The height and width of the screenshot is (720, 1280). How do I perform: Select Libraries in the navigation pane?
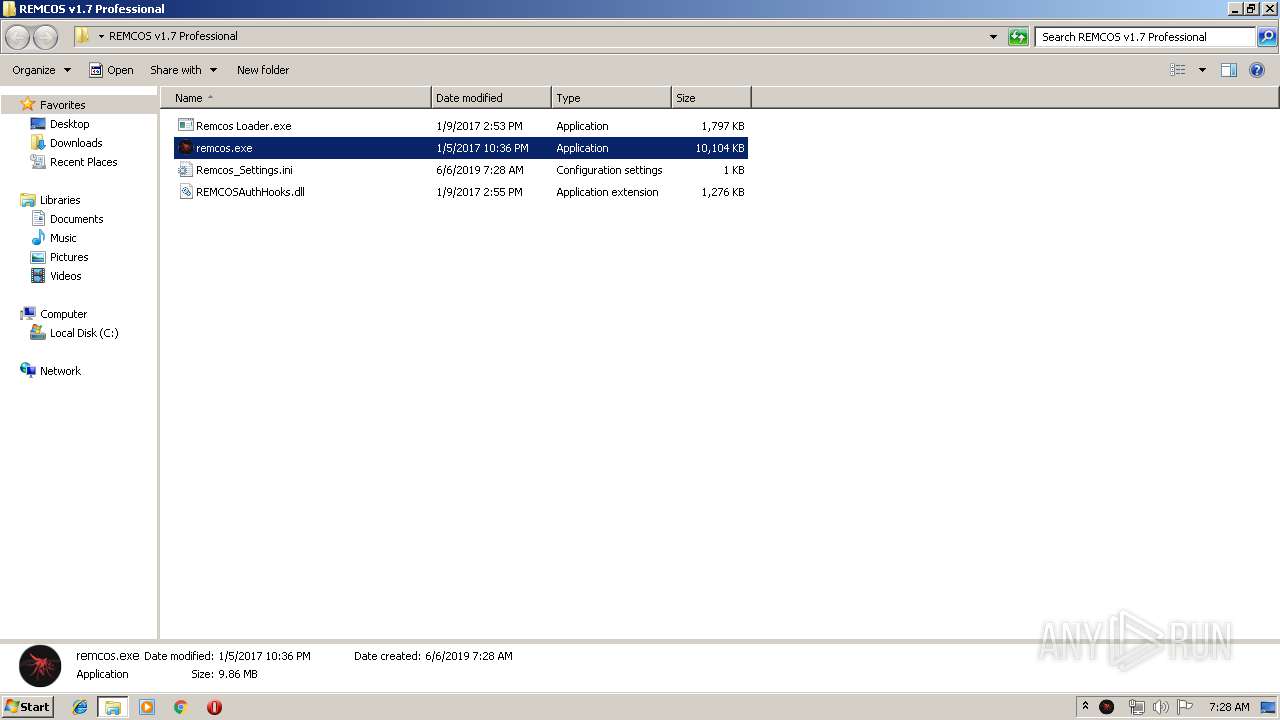click(x=60, y=200)
